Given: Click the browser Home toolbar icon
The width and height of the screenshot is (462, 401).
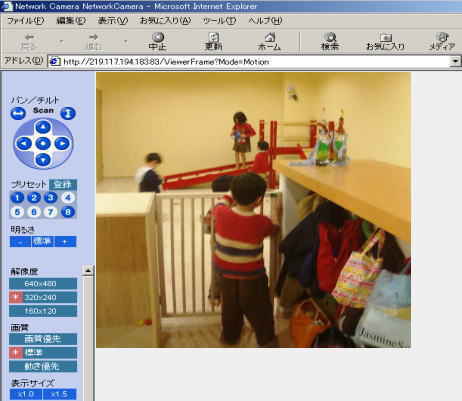Looking at the screenshot, I should point(269,41).
